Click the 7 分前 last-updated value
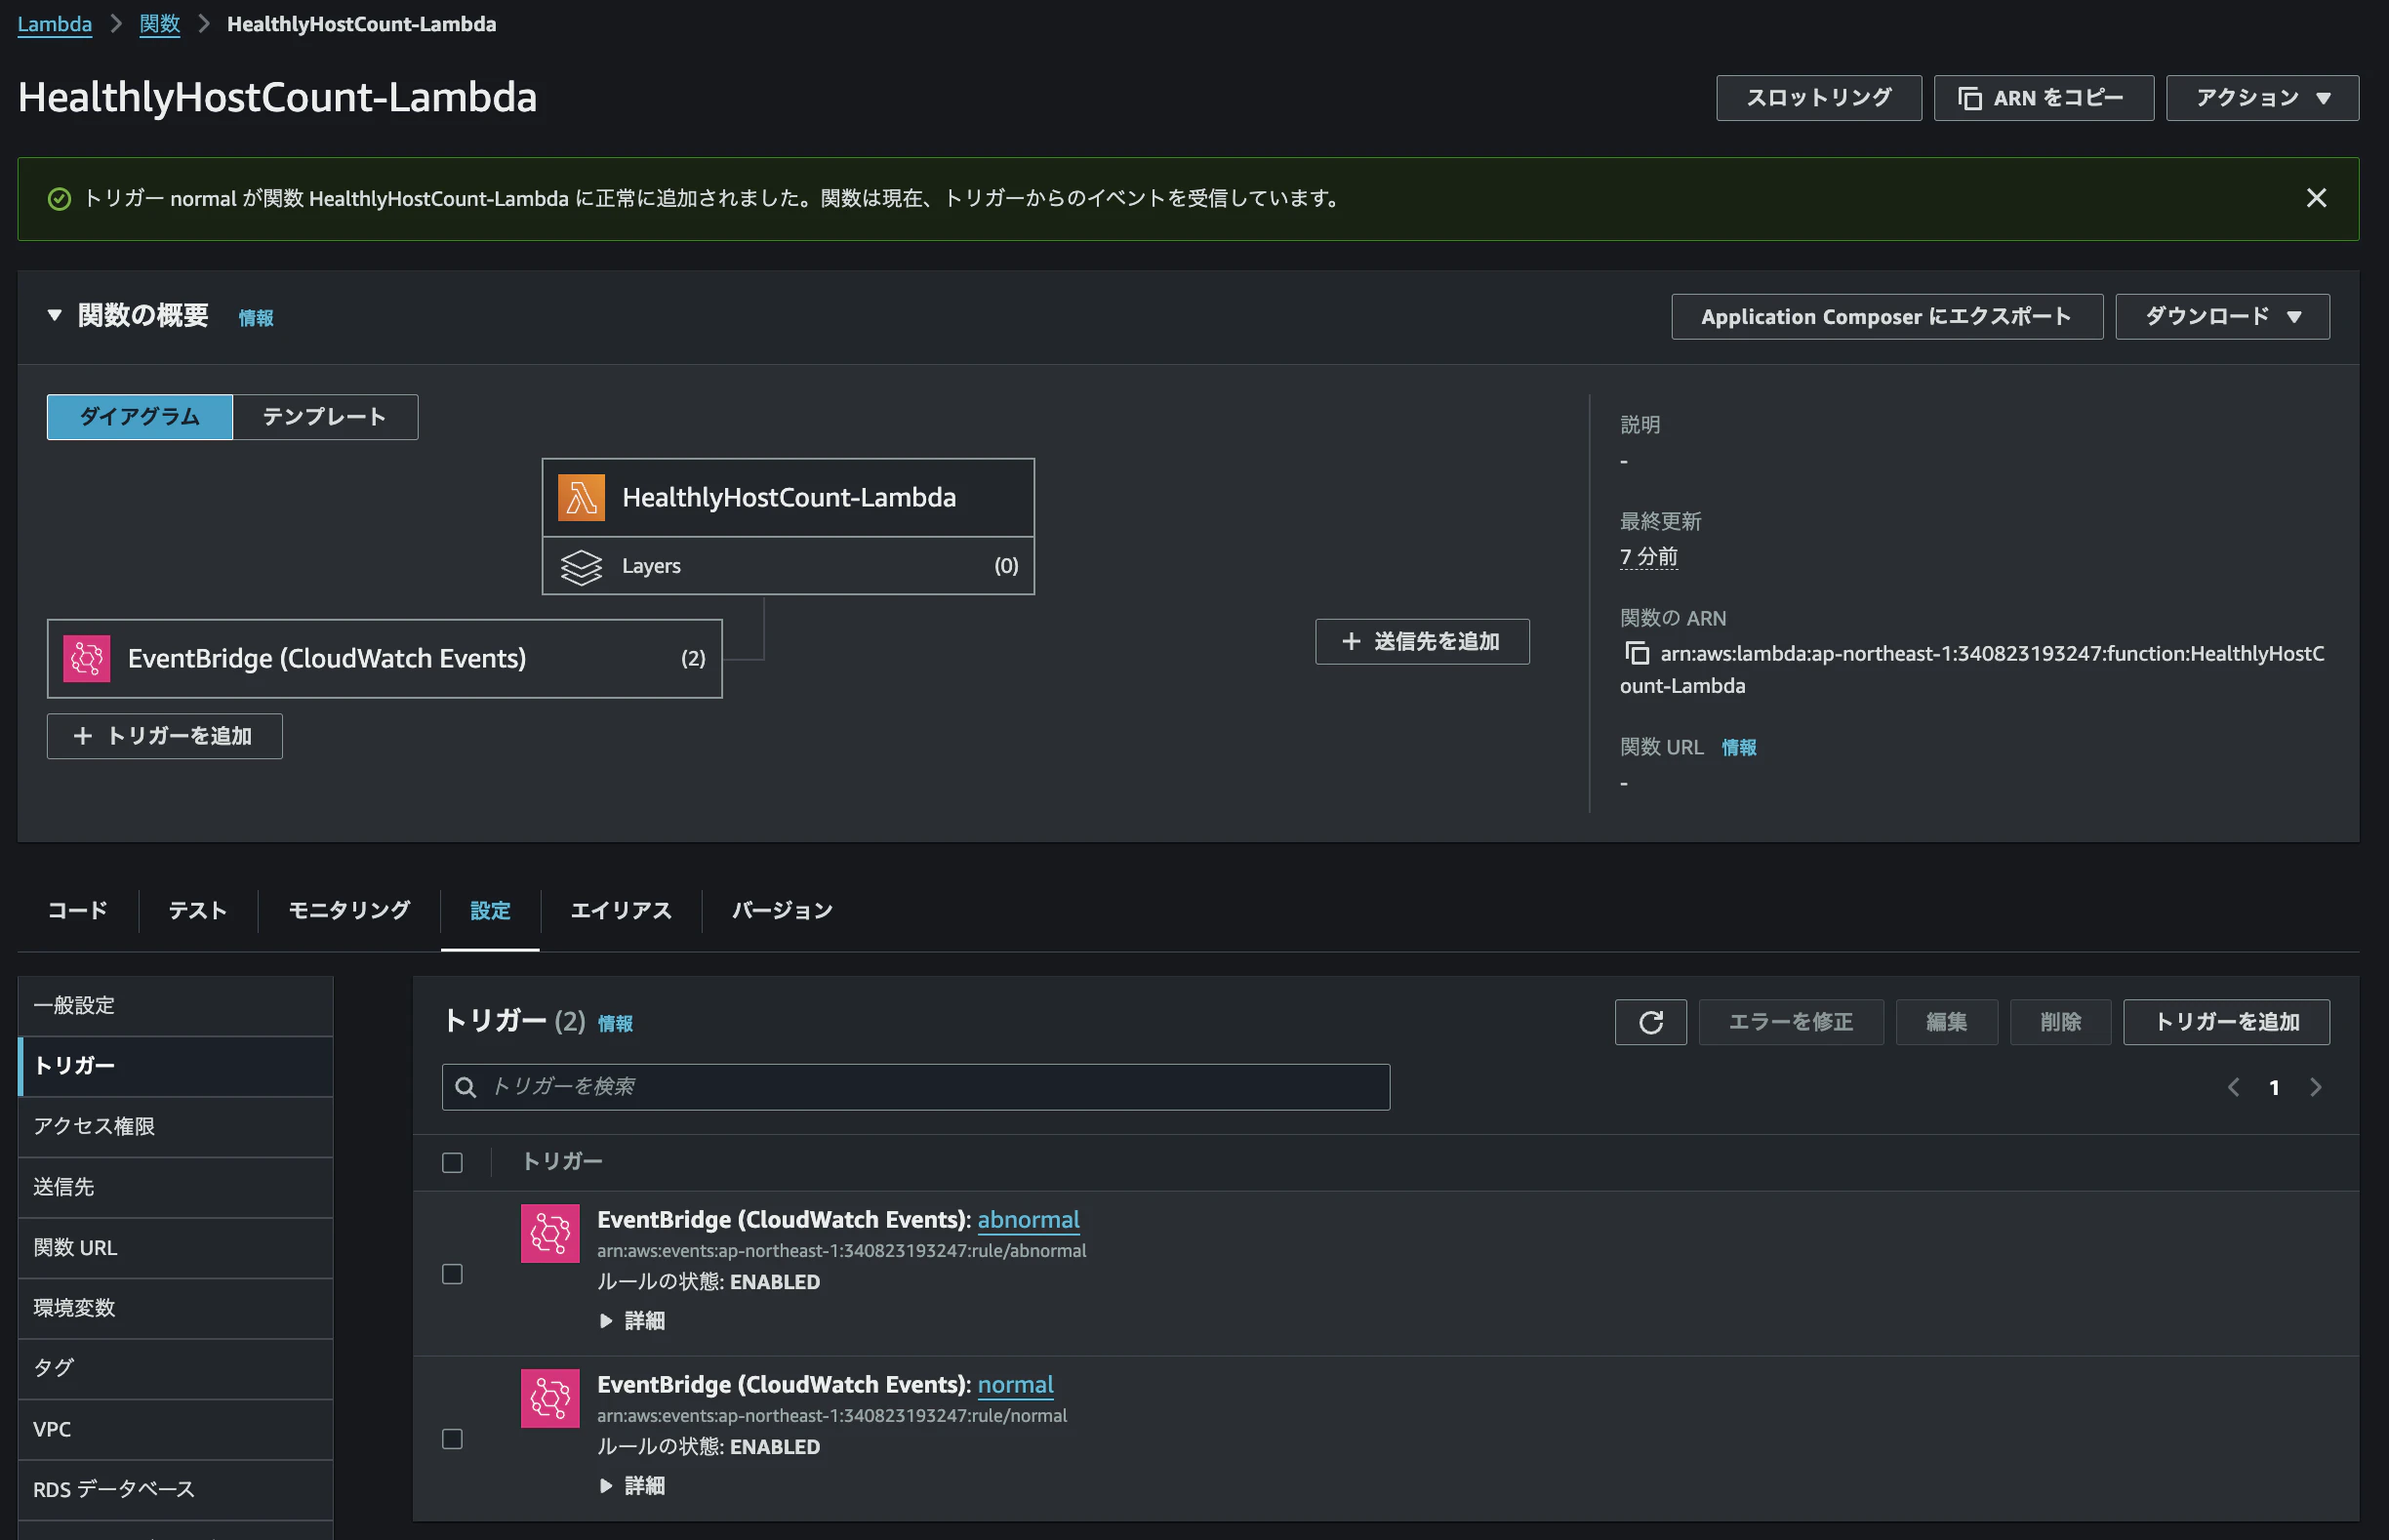This screenshot has width=2389, height=1540. 1649,557
